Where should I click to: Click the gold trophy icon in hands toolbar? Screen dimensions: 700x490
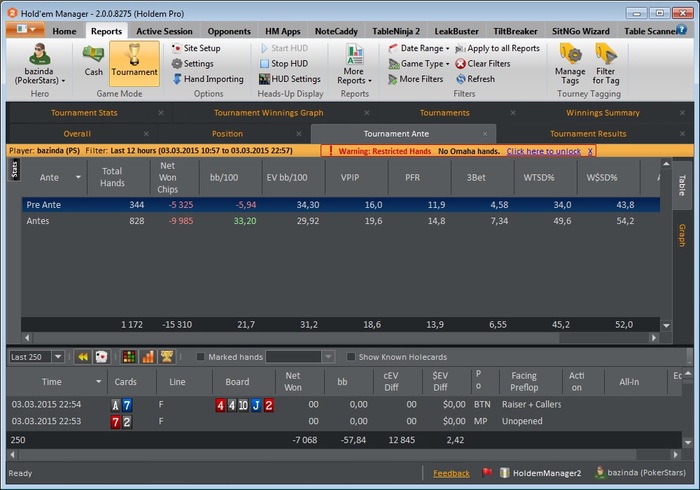167,357
